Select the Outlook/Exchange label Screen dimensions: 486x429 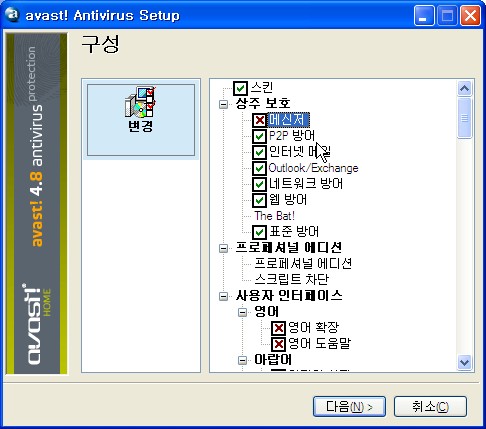tap(313, 168)
